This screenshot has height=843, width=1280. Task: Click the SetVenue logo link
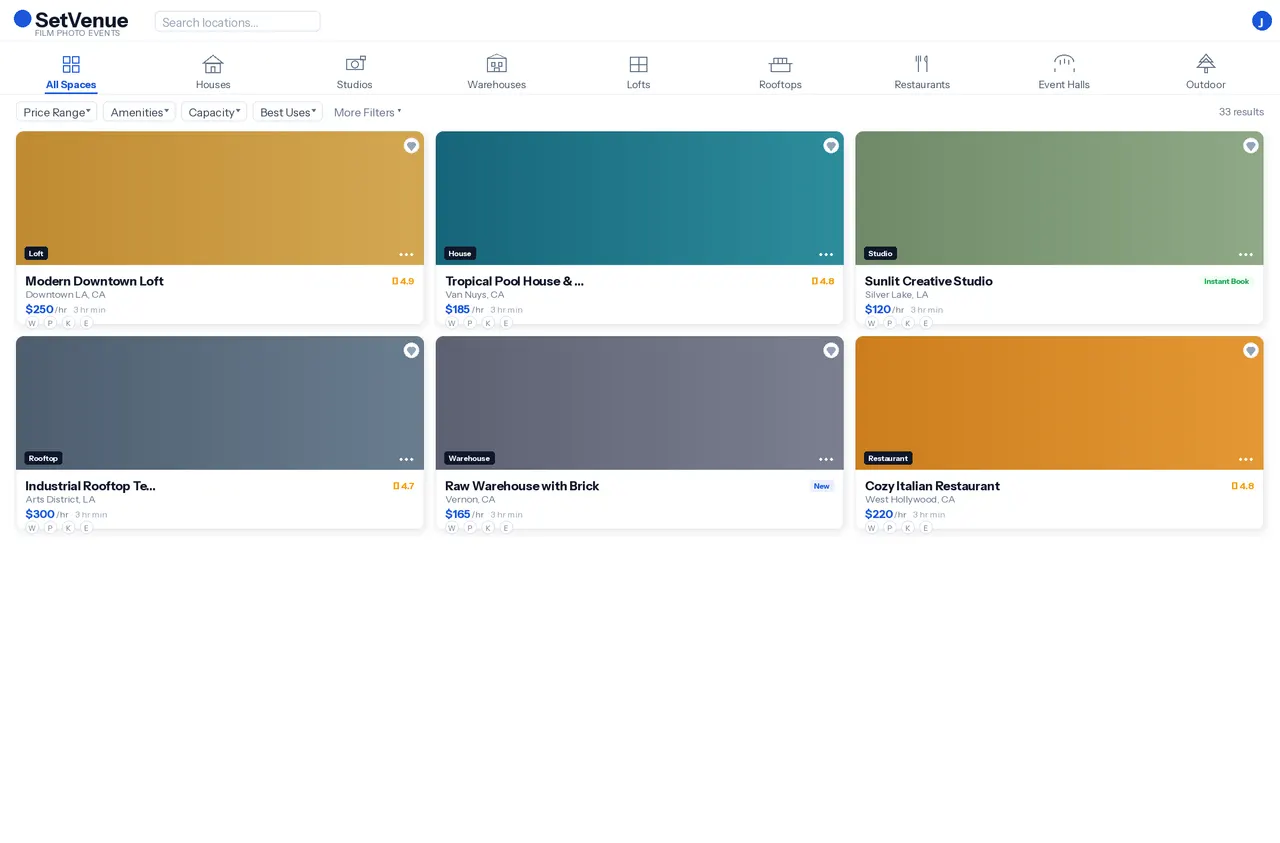coord(71,22)
